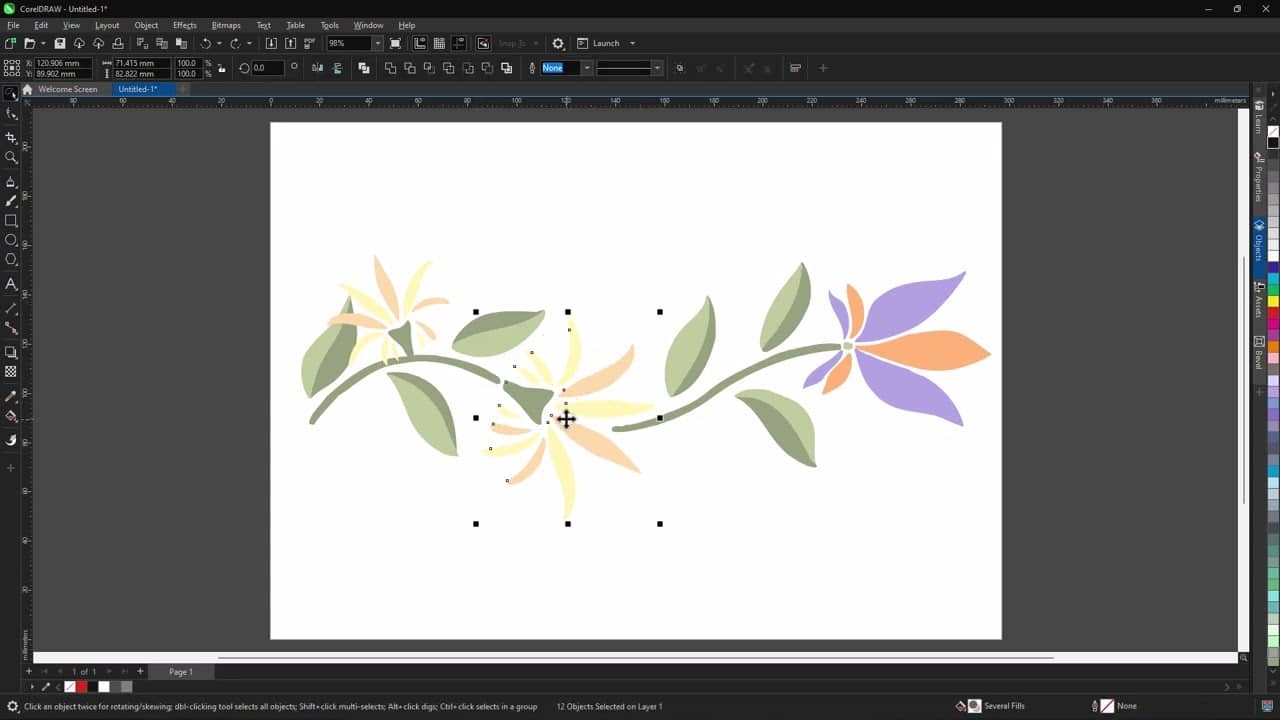Open the Objects docker tab

(1259, 240)
